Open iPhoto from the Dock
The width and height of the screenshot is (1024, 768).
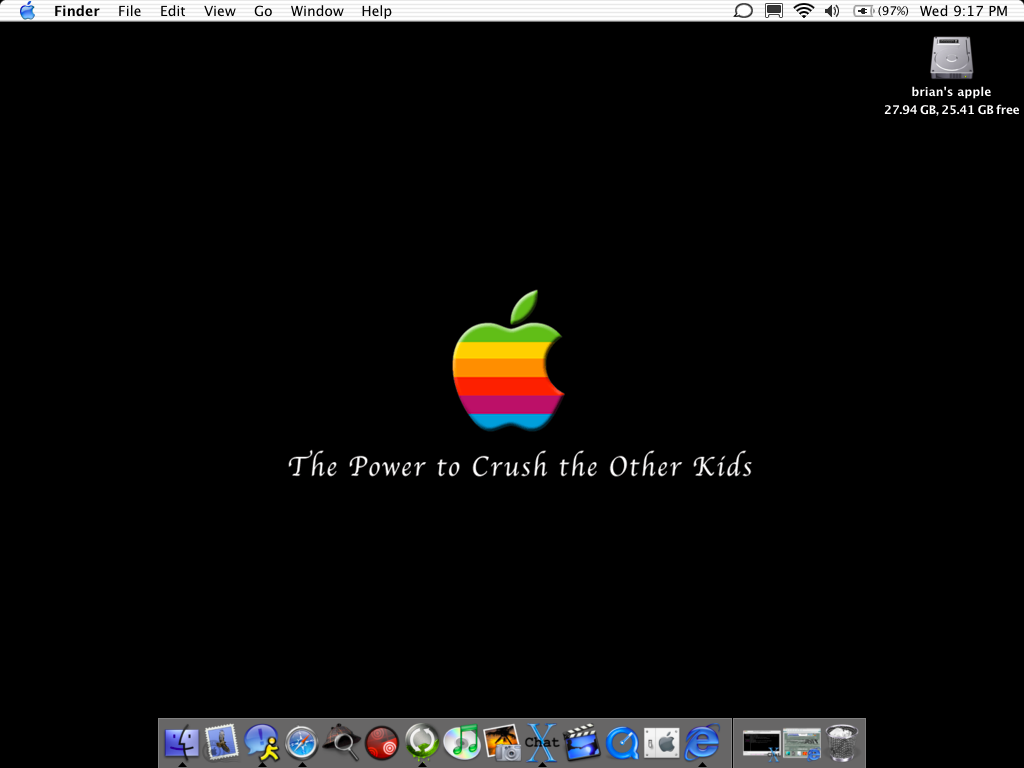coord(502,743)
